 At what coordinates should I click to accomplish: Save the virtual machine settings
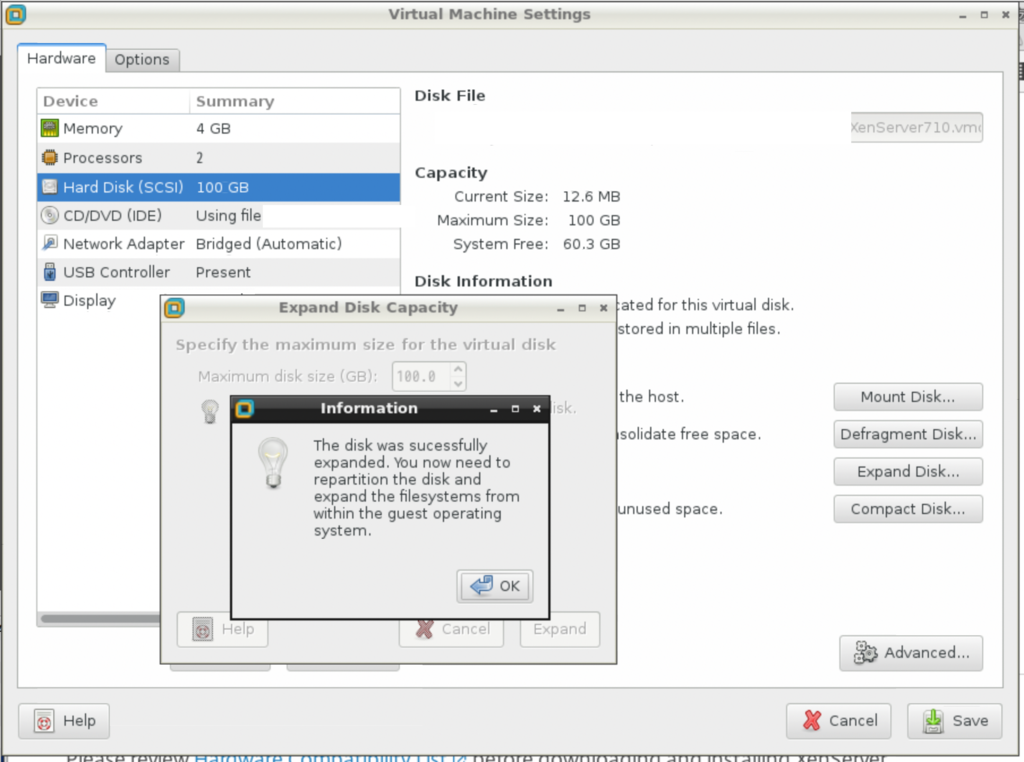pyautogui.click(x=954, y=721)
